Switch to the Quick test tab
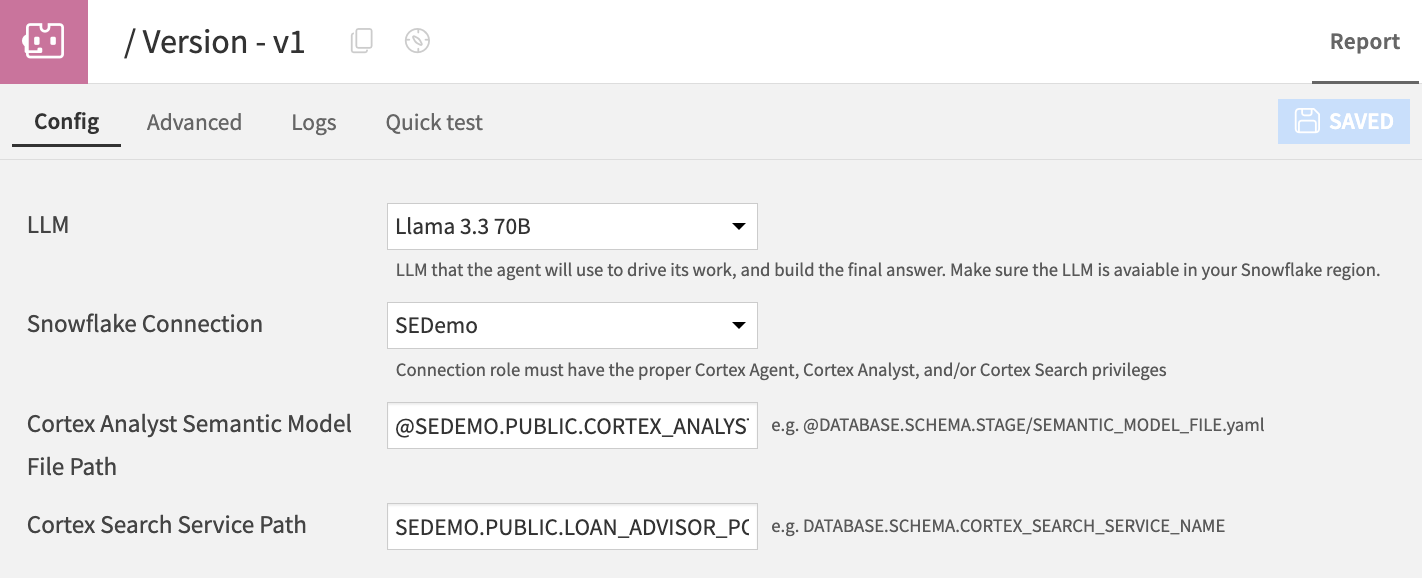Image resolution: width=1422 pixels, height=578 pixels. click(434, 121)
